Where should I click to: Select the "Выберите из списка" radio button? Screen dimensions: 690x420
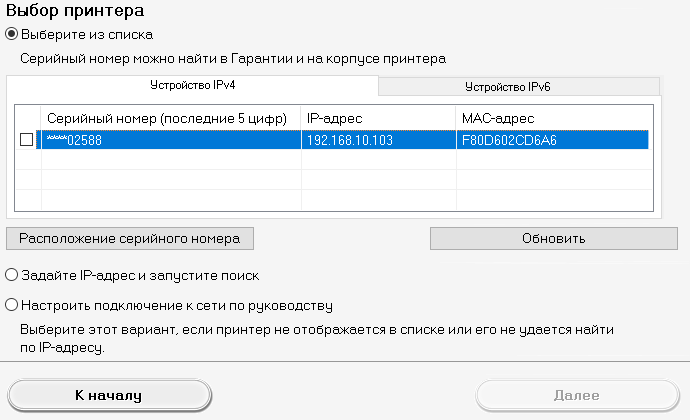(12, 34)
